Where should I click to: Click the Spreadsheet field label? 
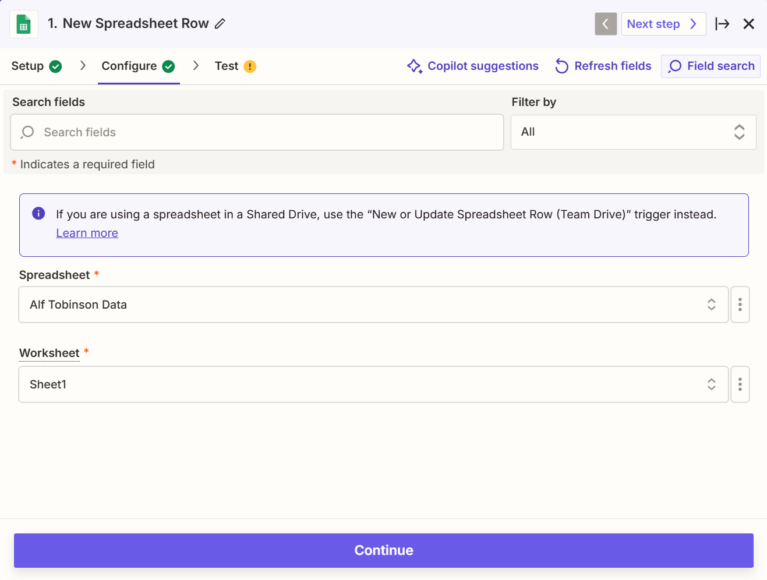point(54,275)
